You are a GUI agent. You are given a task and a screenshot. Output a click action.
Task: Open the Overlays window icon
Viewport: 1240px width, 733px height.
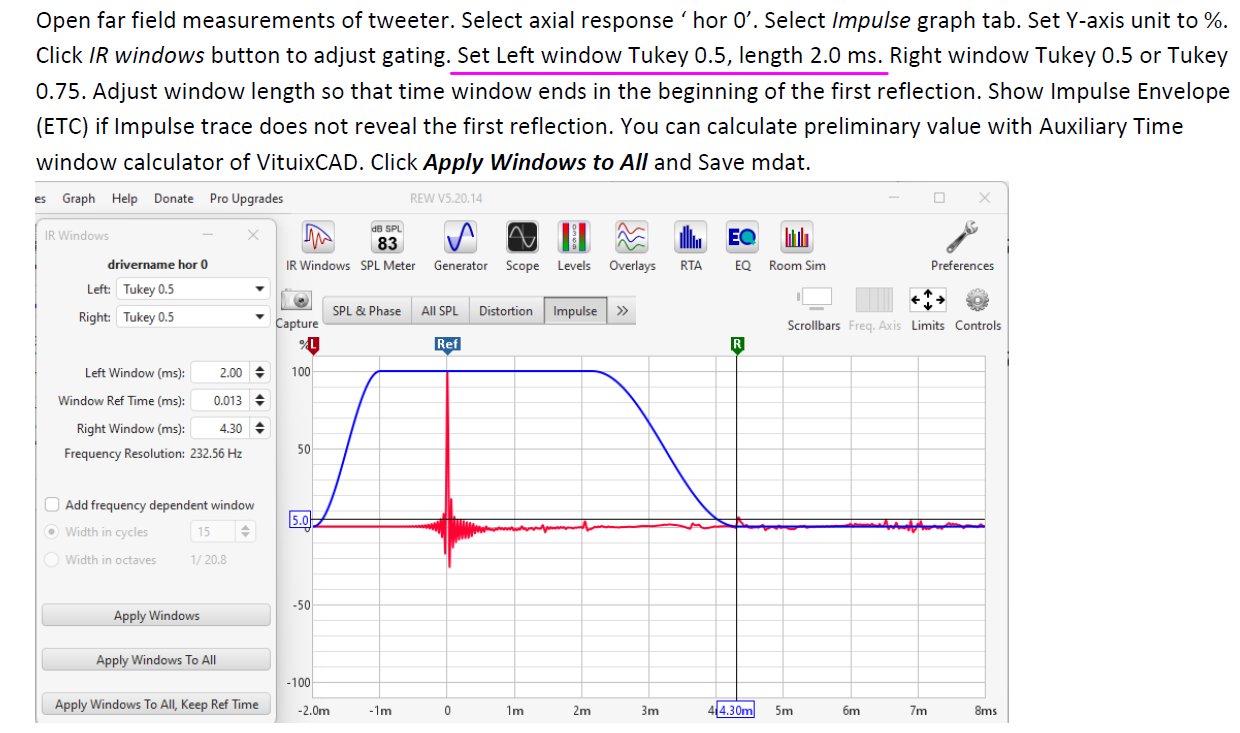632,237
